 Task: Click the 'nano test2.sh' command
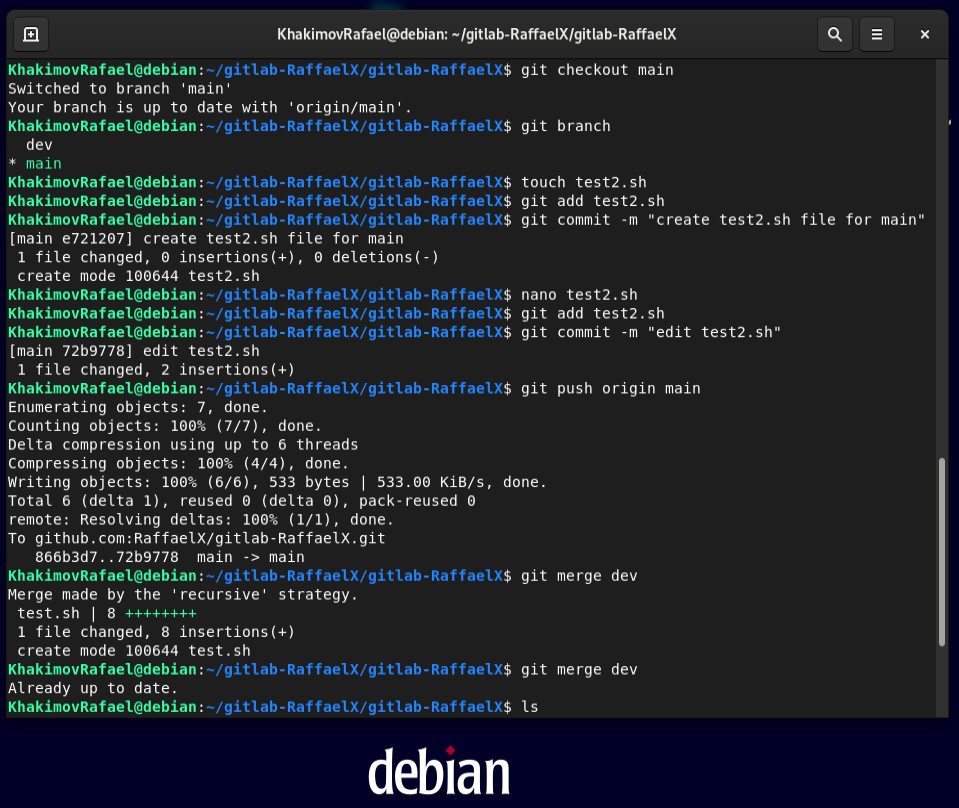tap(579, 295)
